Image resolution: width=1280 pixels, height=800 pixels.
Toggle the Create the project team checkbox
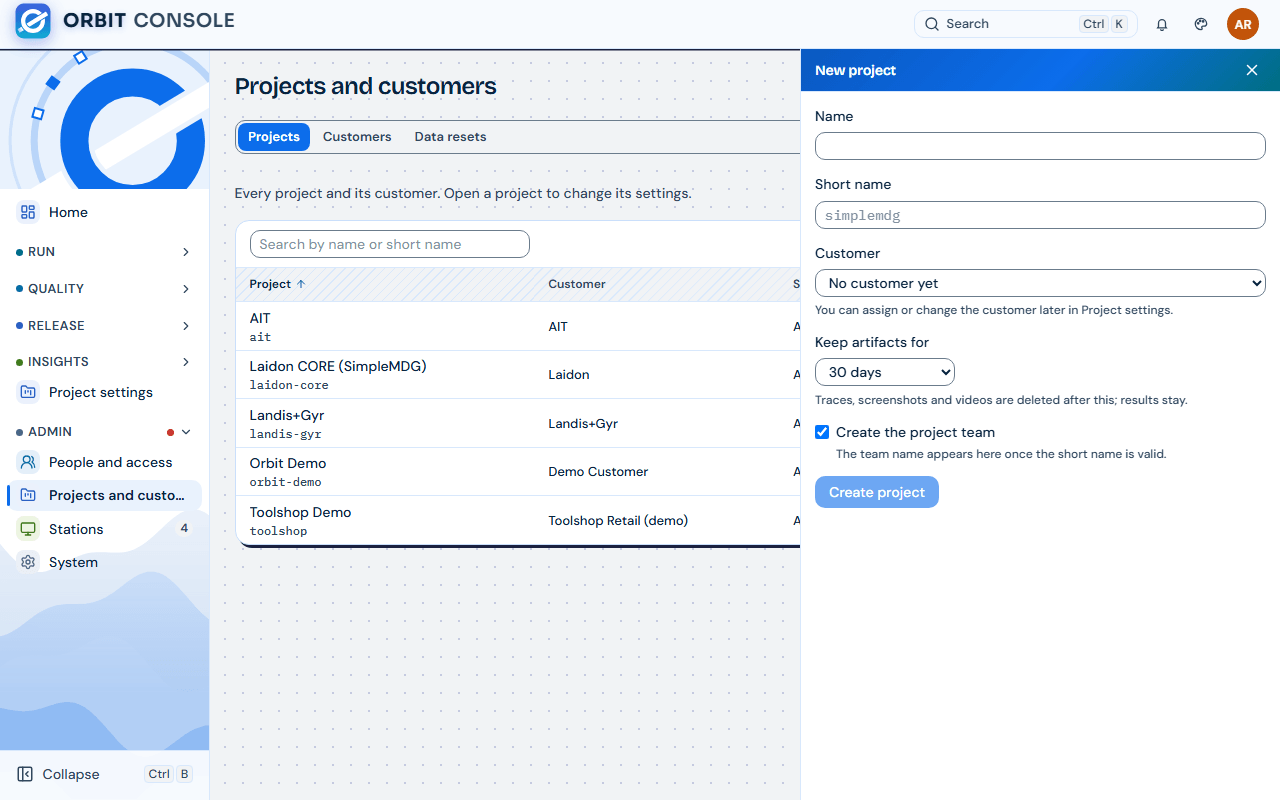coord(822,432)
